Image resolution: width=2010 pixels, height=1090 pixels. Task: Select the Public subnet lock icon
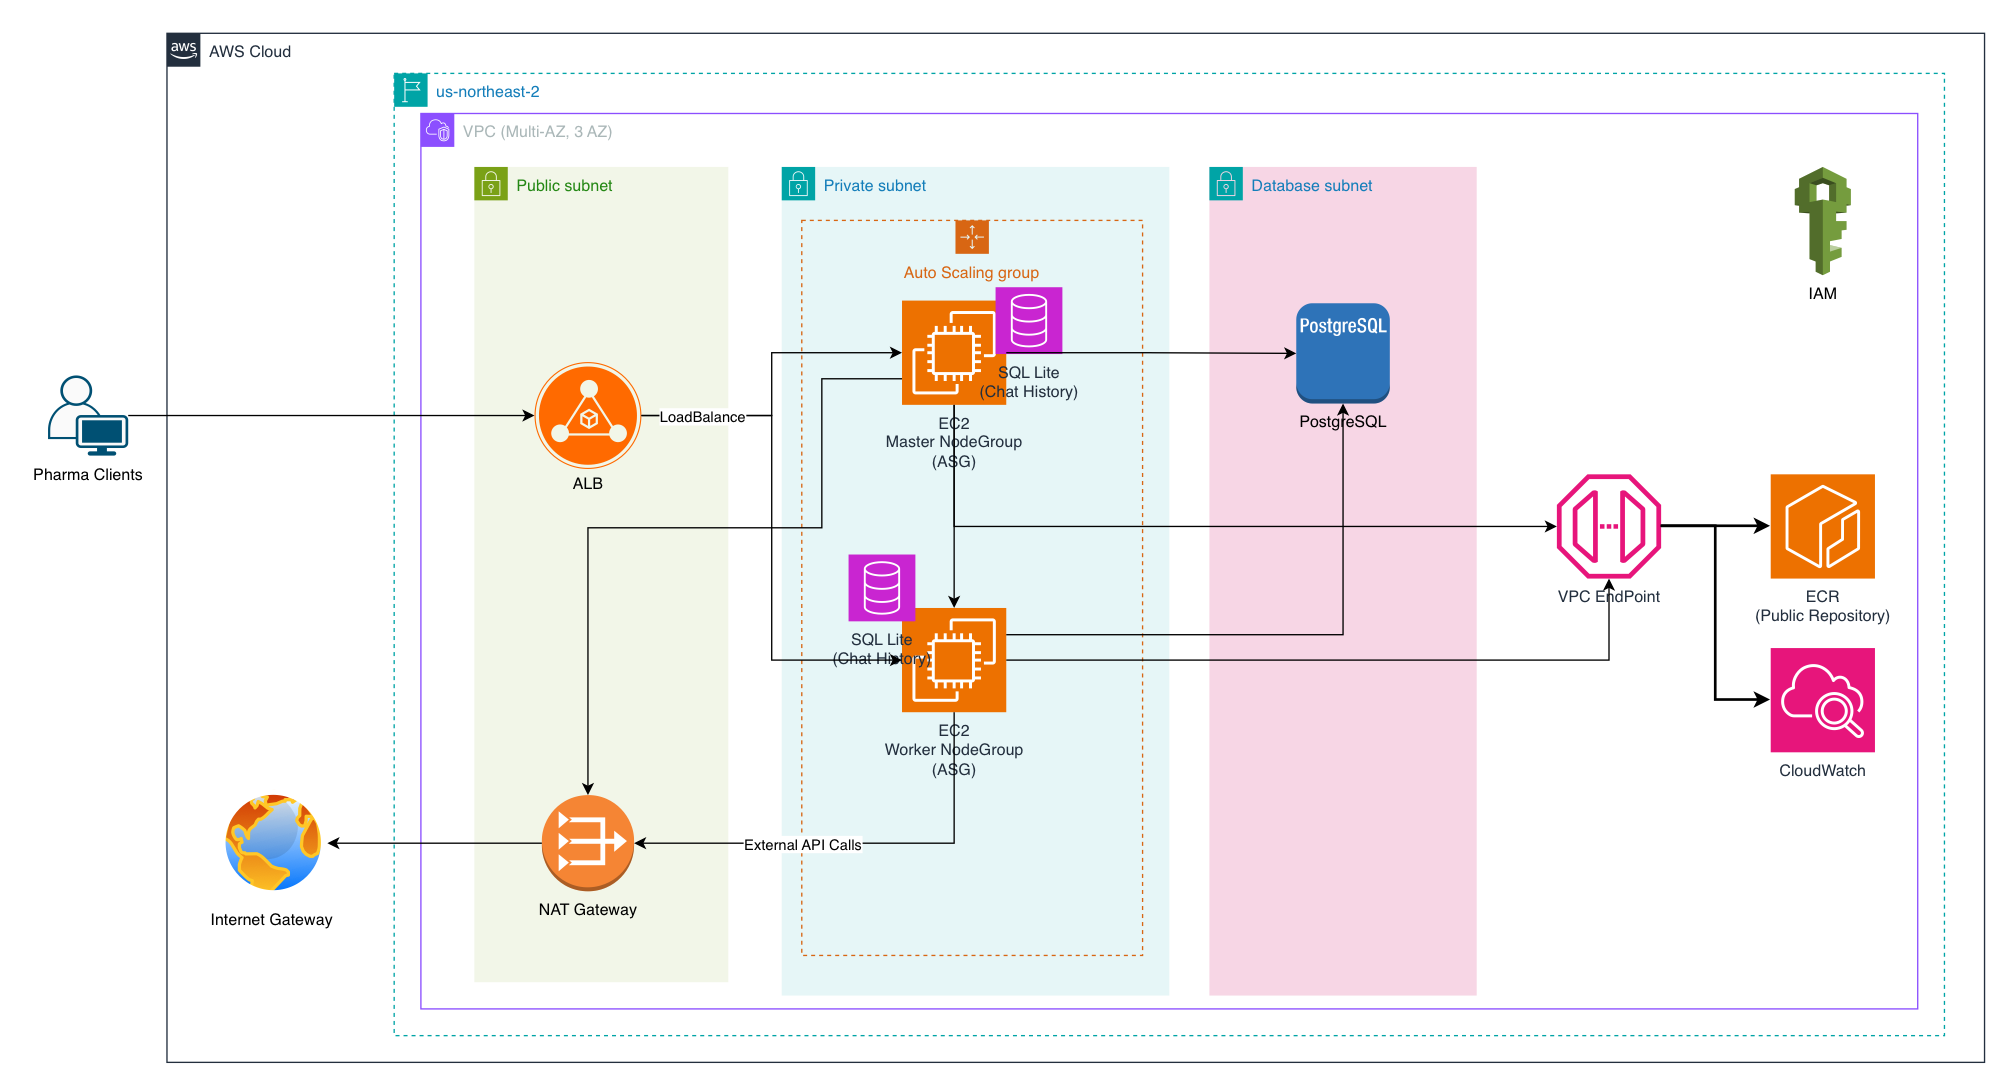491,184
